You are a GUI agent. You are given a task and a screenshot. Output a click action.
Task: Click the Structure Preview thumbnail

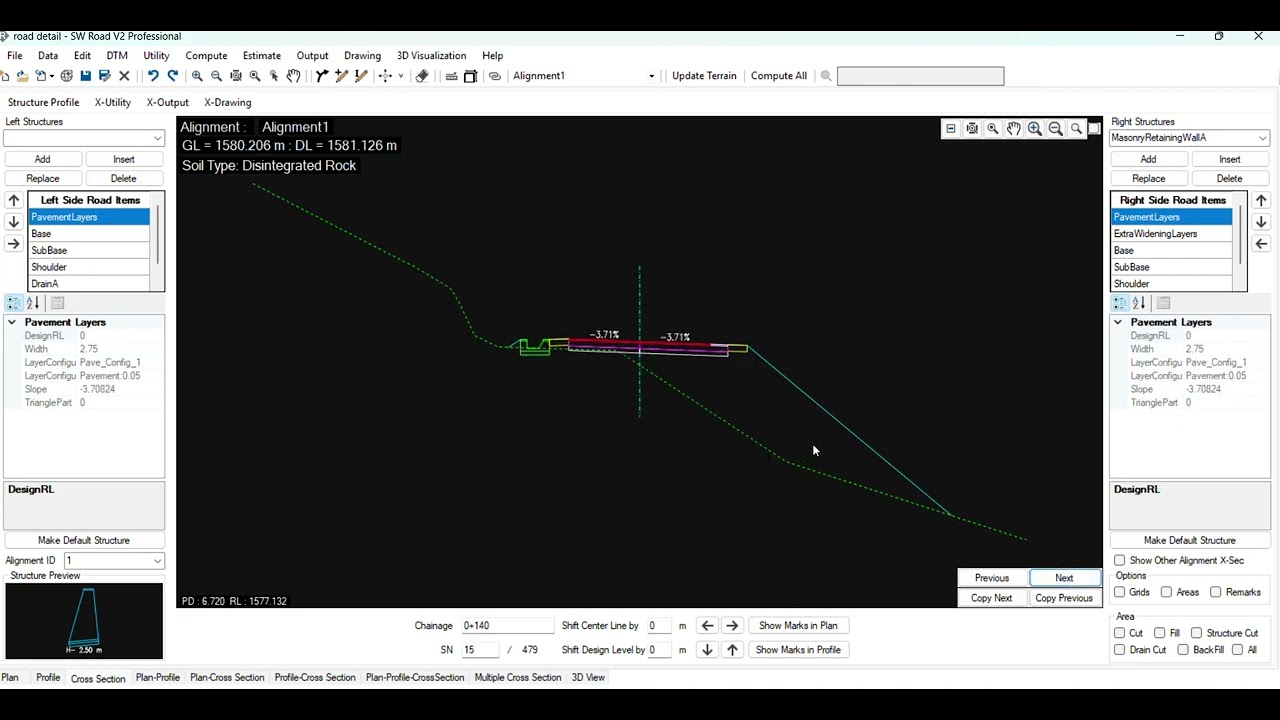point(84,621)
